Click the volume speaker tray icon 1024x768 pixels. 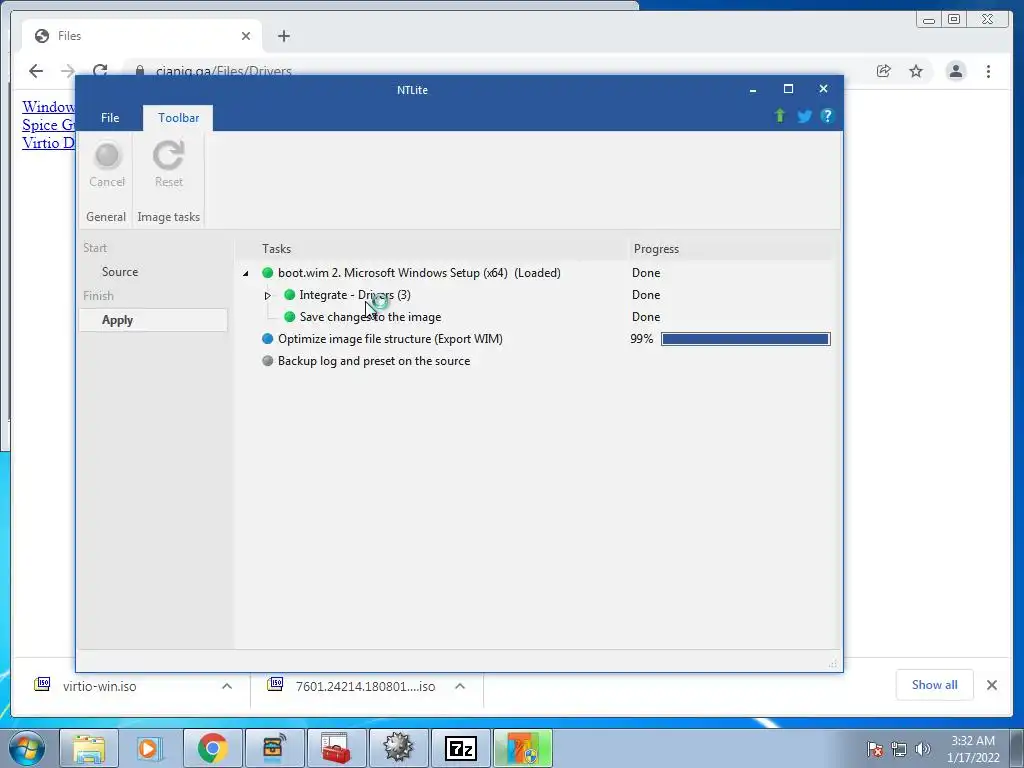[x=923, y=749]
